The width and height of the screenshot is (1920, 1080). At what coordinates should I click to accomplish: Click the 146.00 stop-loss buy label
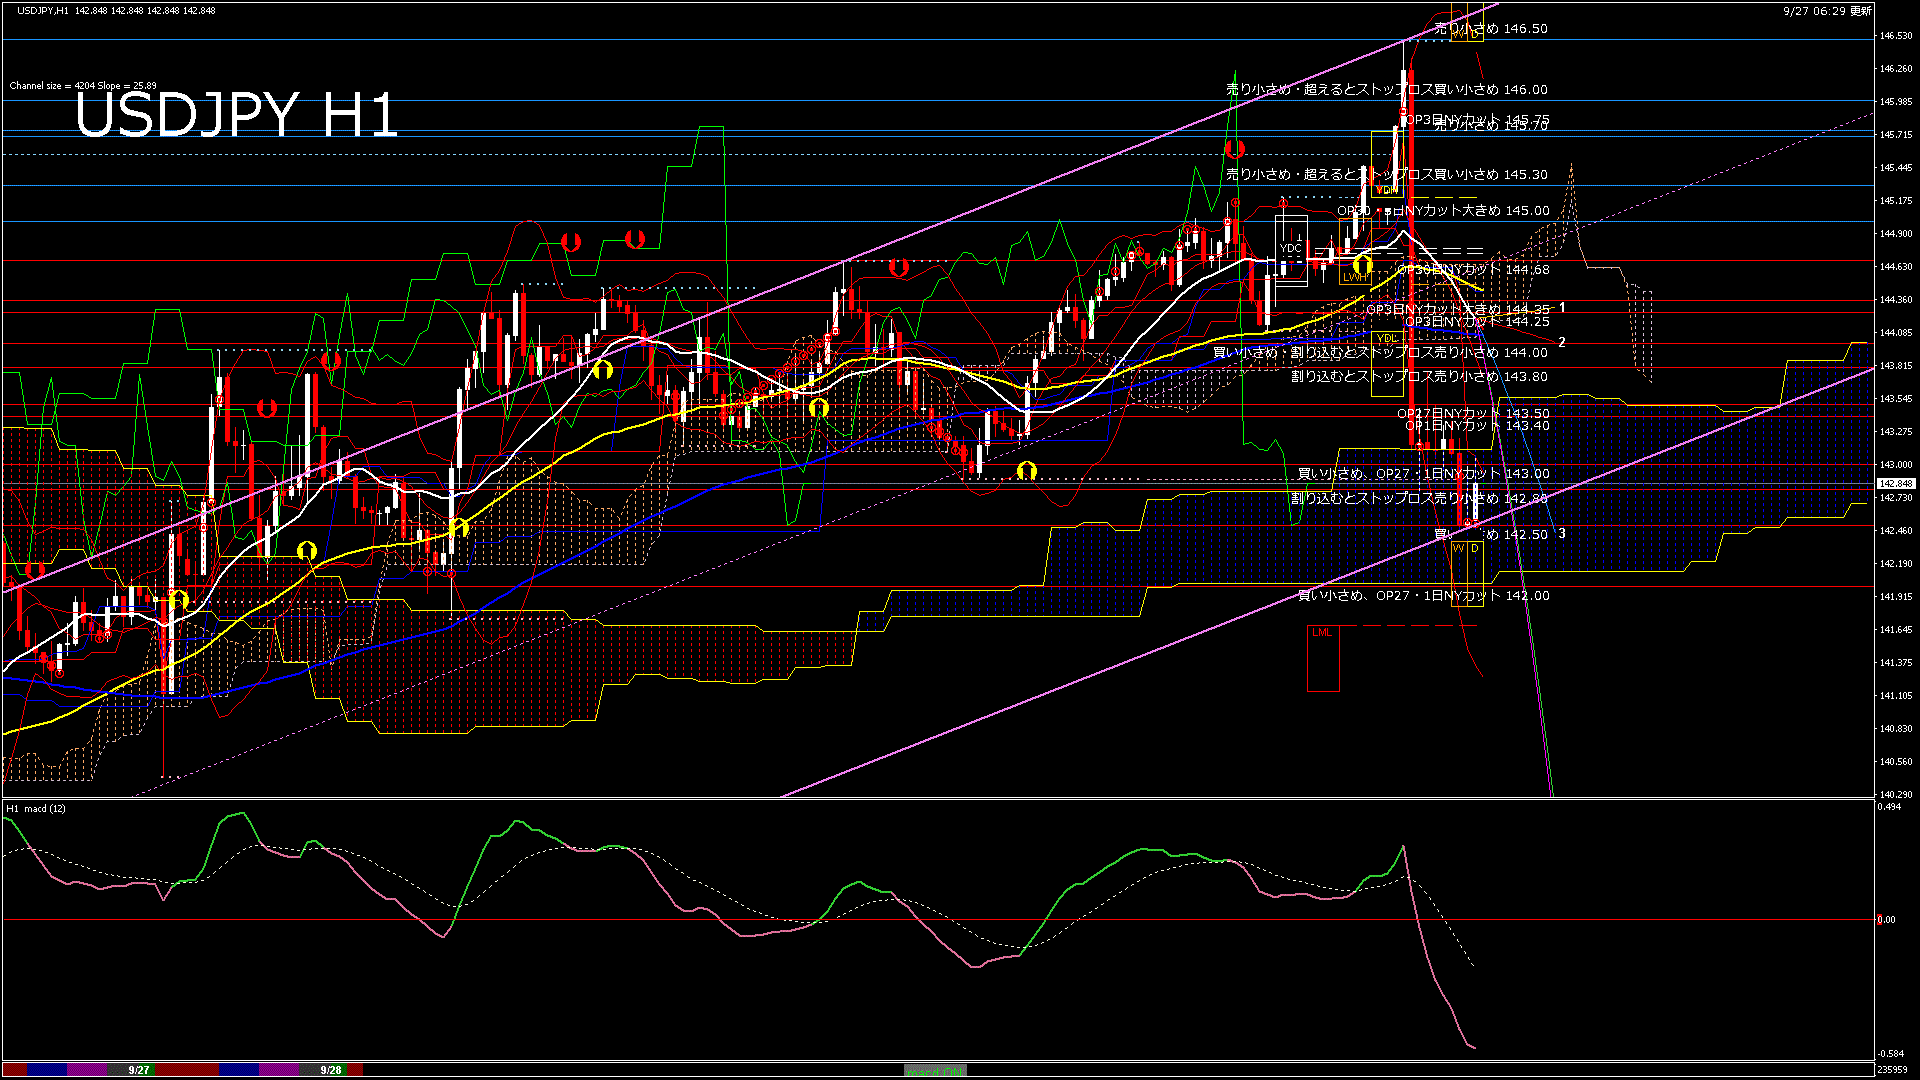[x=1387, y=89]
